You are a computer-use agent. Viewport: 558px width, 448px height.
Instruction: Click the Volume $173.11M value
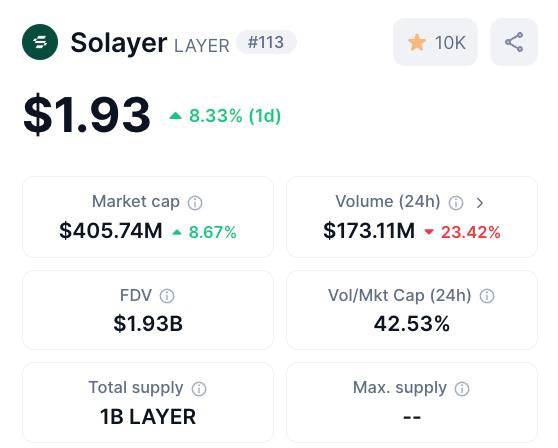[369, 231]
